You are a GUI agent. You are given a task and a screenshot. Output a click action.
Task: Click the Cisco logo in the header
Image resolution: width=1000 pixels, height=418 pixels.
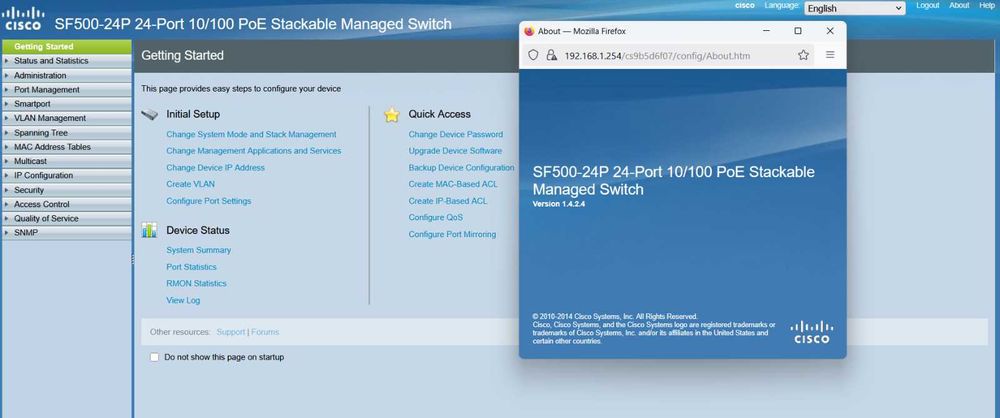(x=23, y=19)
